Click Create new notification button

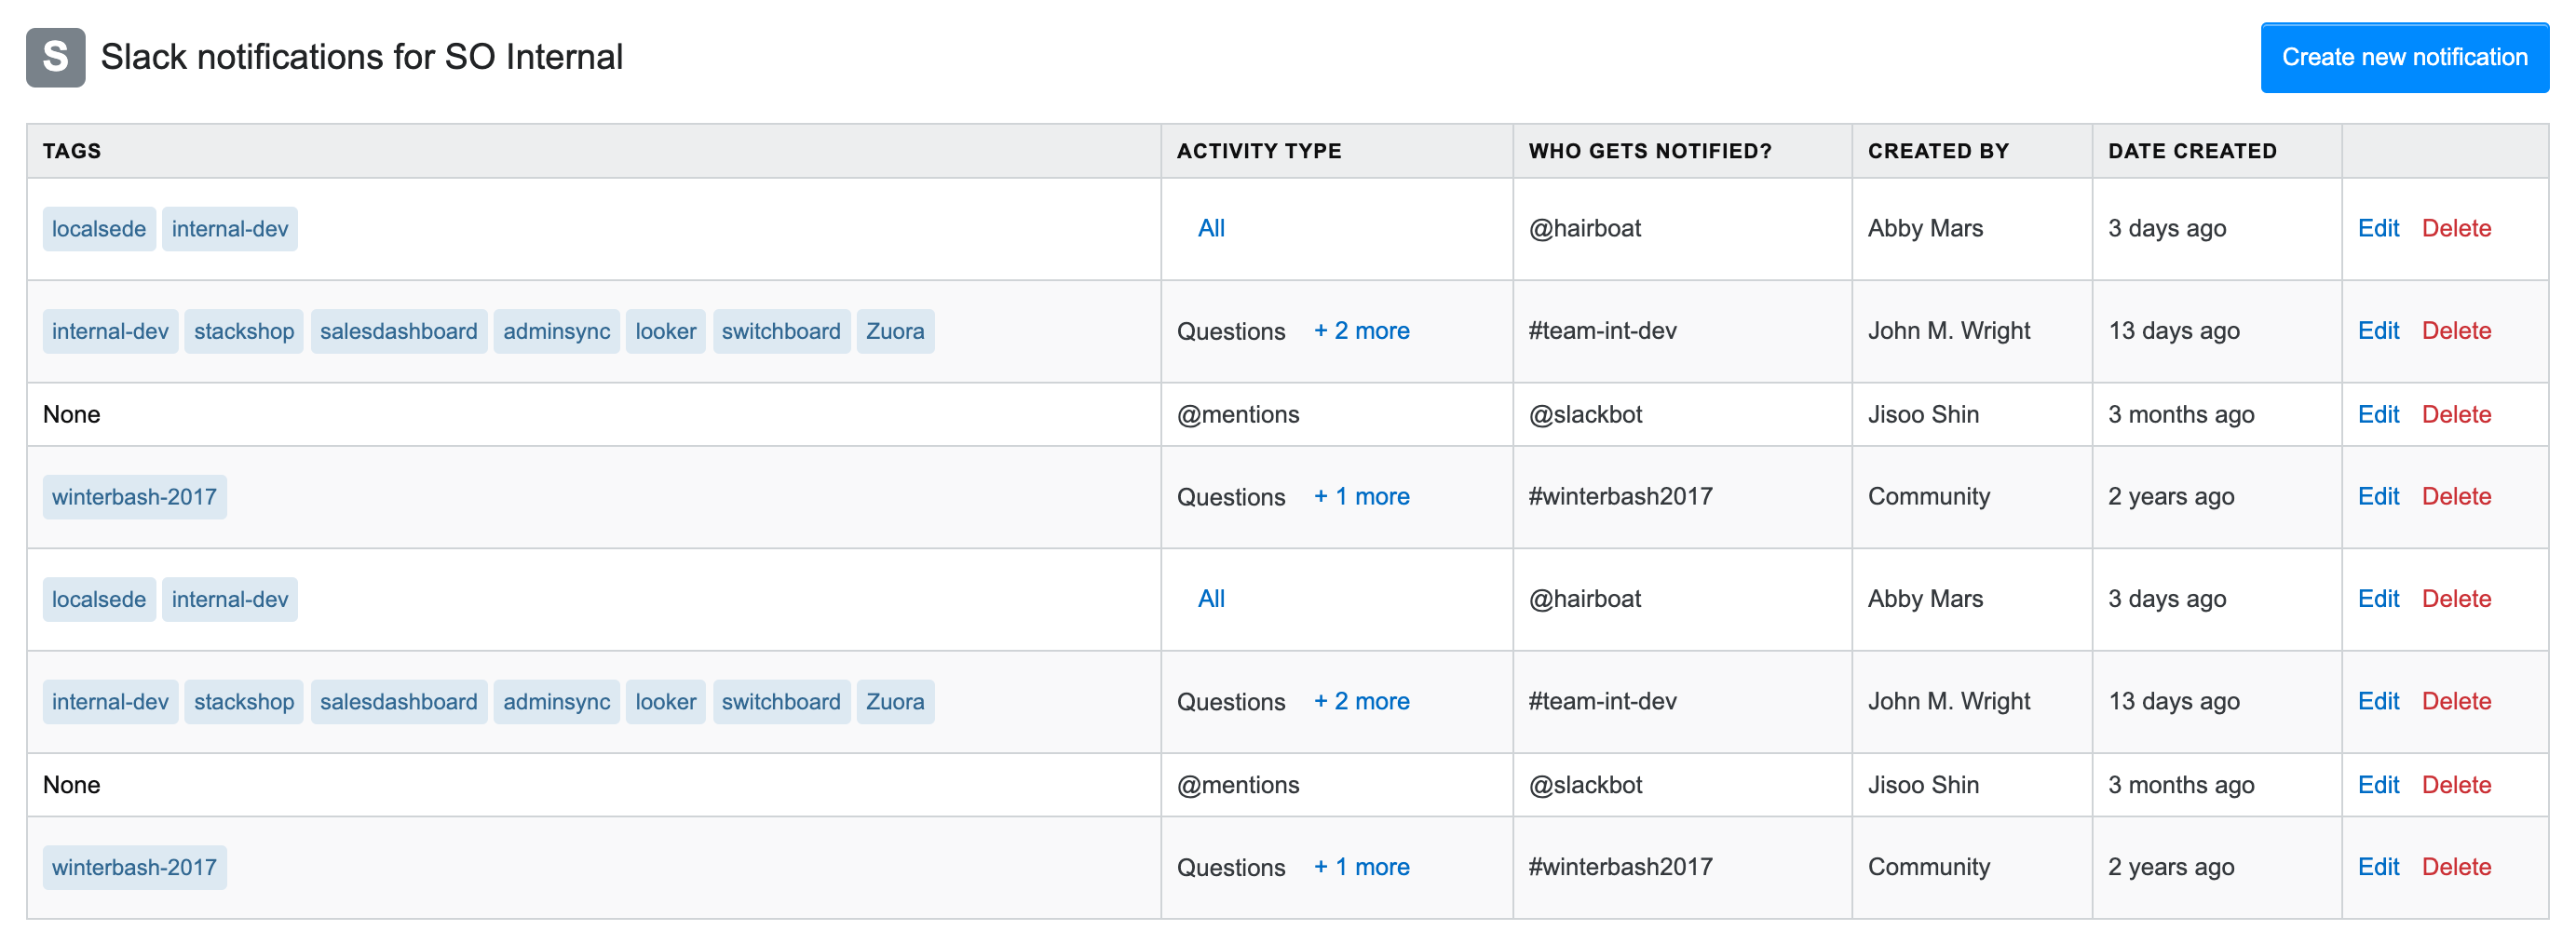point(2404,58)
